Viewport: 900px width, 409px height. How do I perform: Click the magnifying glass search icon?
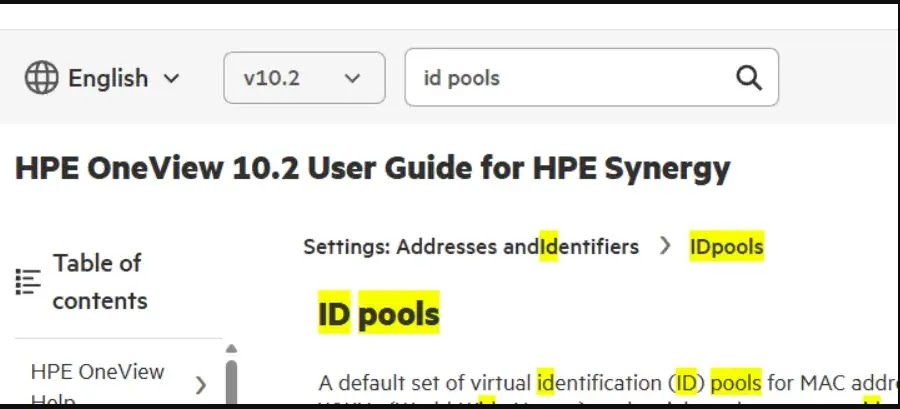[x=749, y=77]
